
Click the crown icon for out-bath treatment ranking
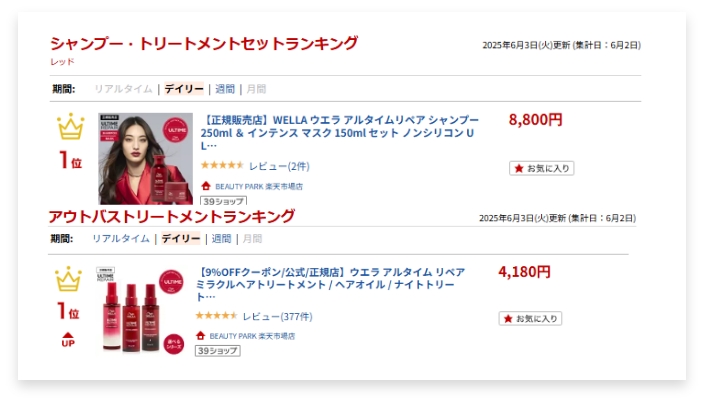click(x=68, y=279)
